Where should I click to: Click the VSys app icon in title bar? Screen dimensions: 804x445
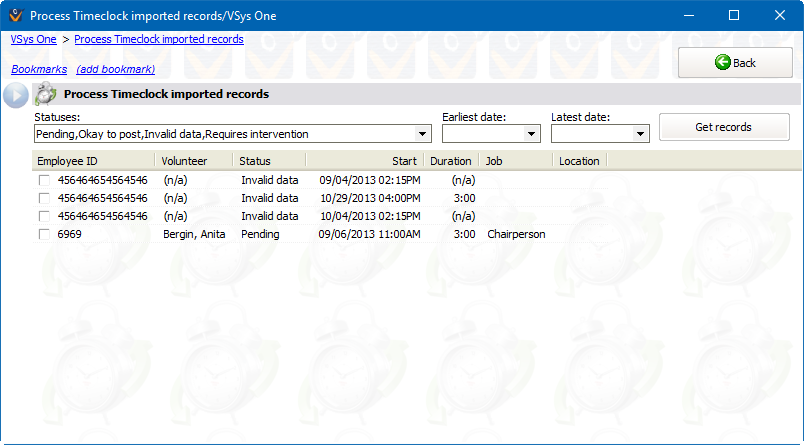pyautogui.click(x=15, y=16)
